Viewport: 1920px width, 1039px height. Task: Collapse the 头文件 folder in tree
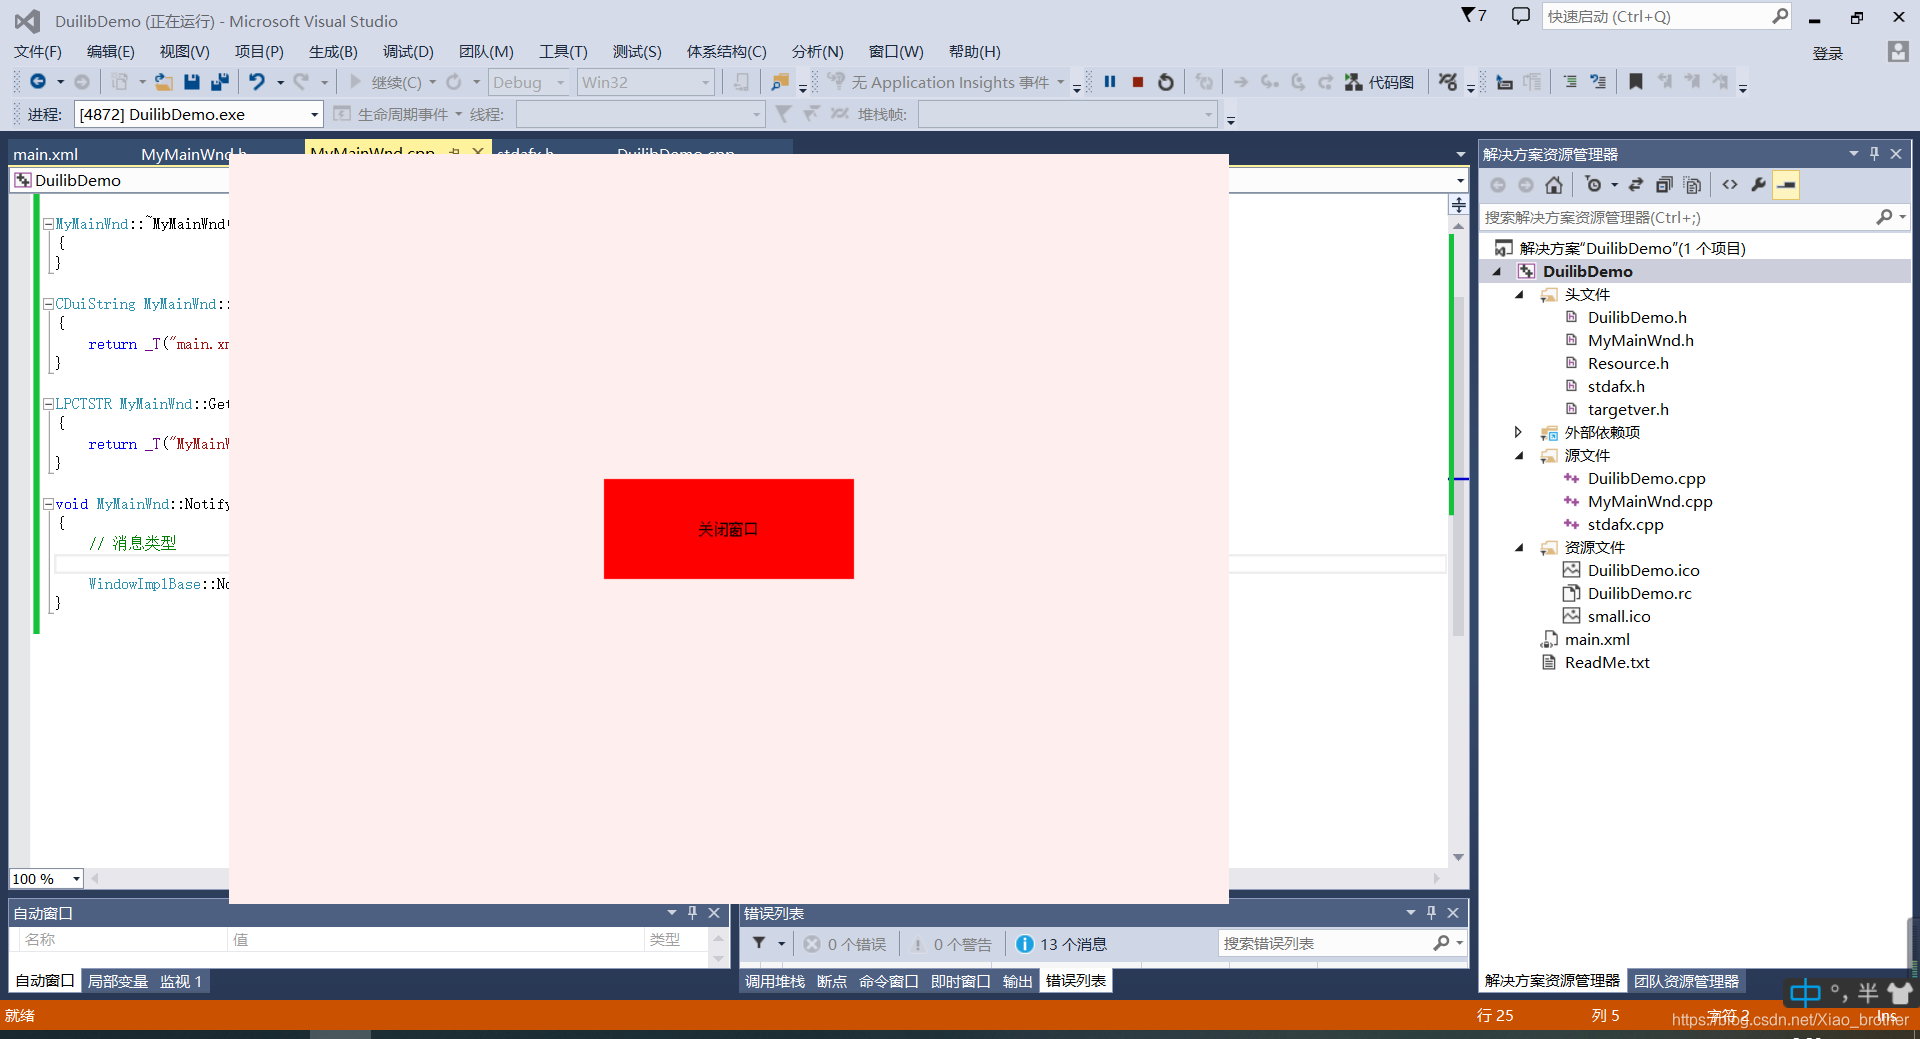click(x=1520, y=294)
